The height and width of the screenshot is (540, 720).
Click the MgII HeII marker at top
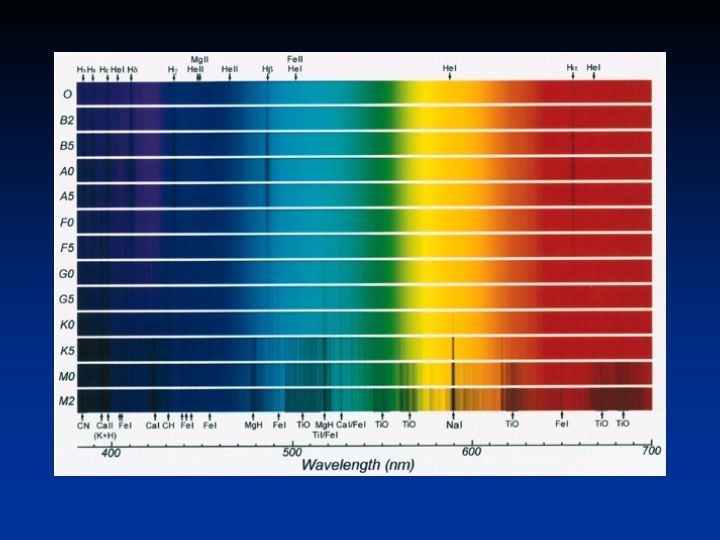coord(198,69)
